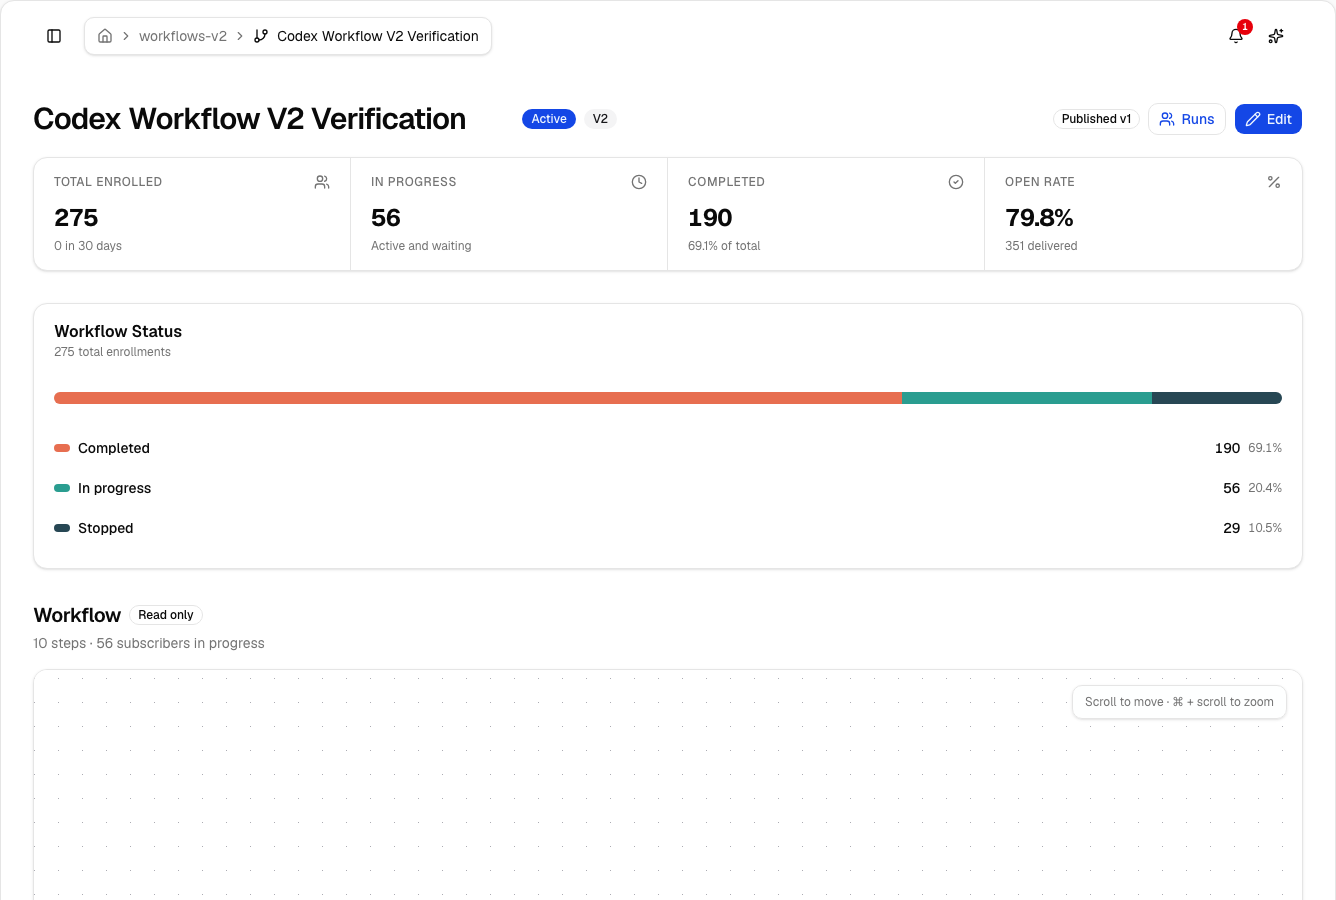Screen dimensions: 1336x900
Task: Open the AI sparkles assistant icon
Action: 1276,36
